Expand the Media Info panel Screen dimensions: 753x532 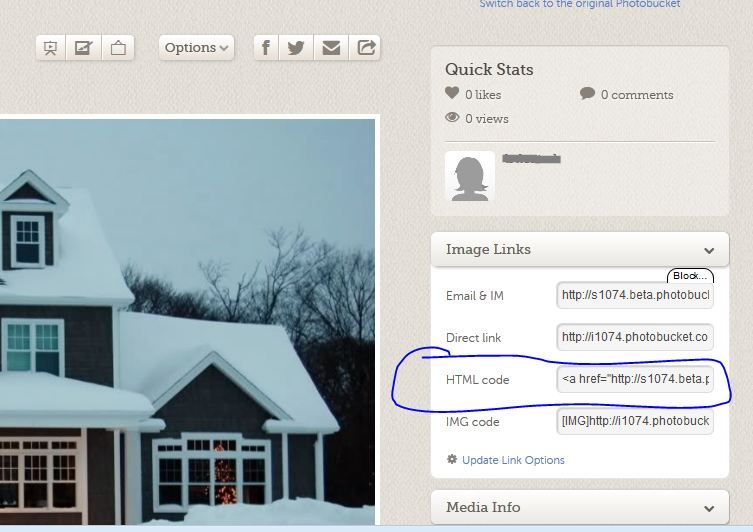pos(709,508)
